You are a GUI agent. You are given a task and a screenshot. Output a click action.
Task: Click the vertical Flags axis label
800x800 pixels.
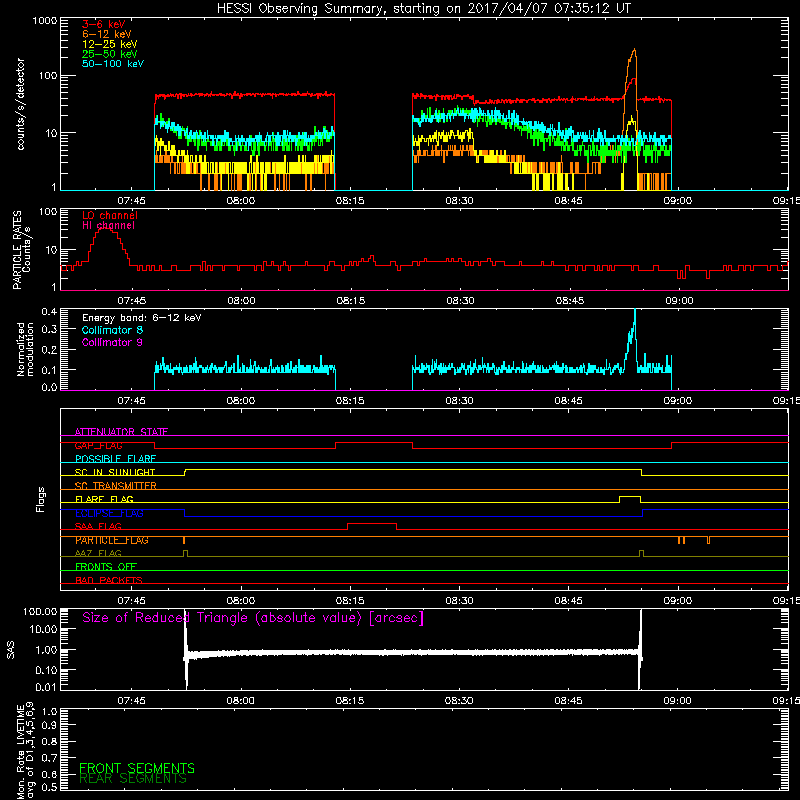[41, 499]
